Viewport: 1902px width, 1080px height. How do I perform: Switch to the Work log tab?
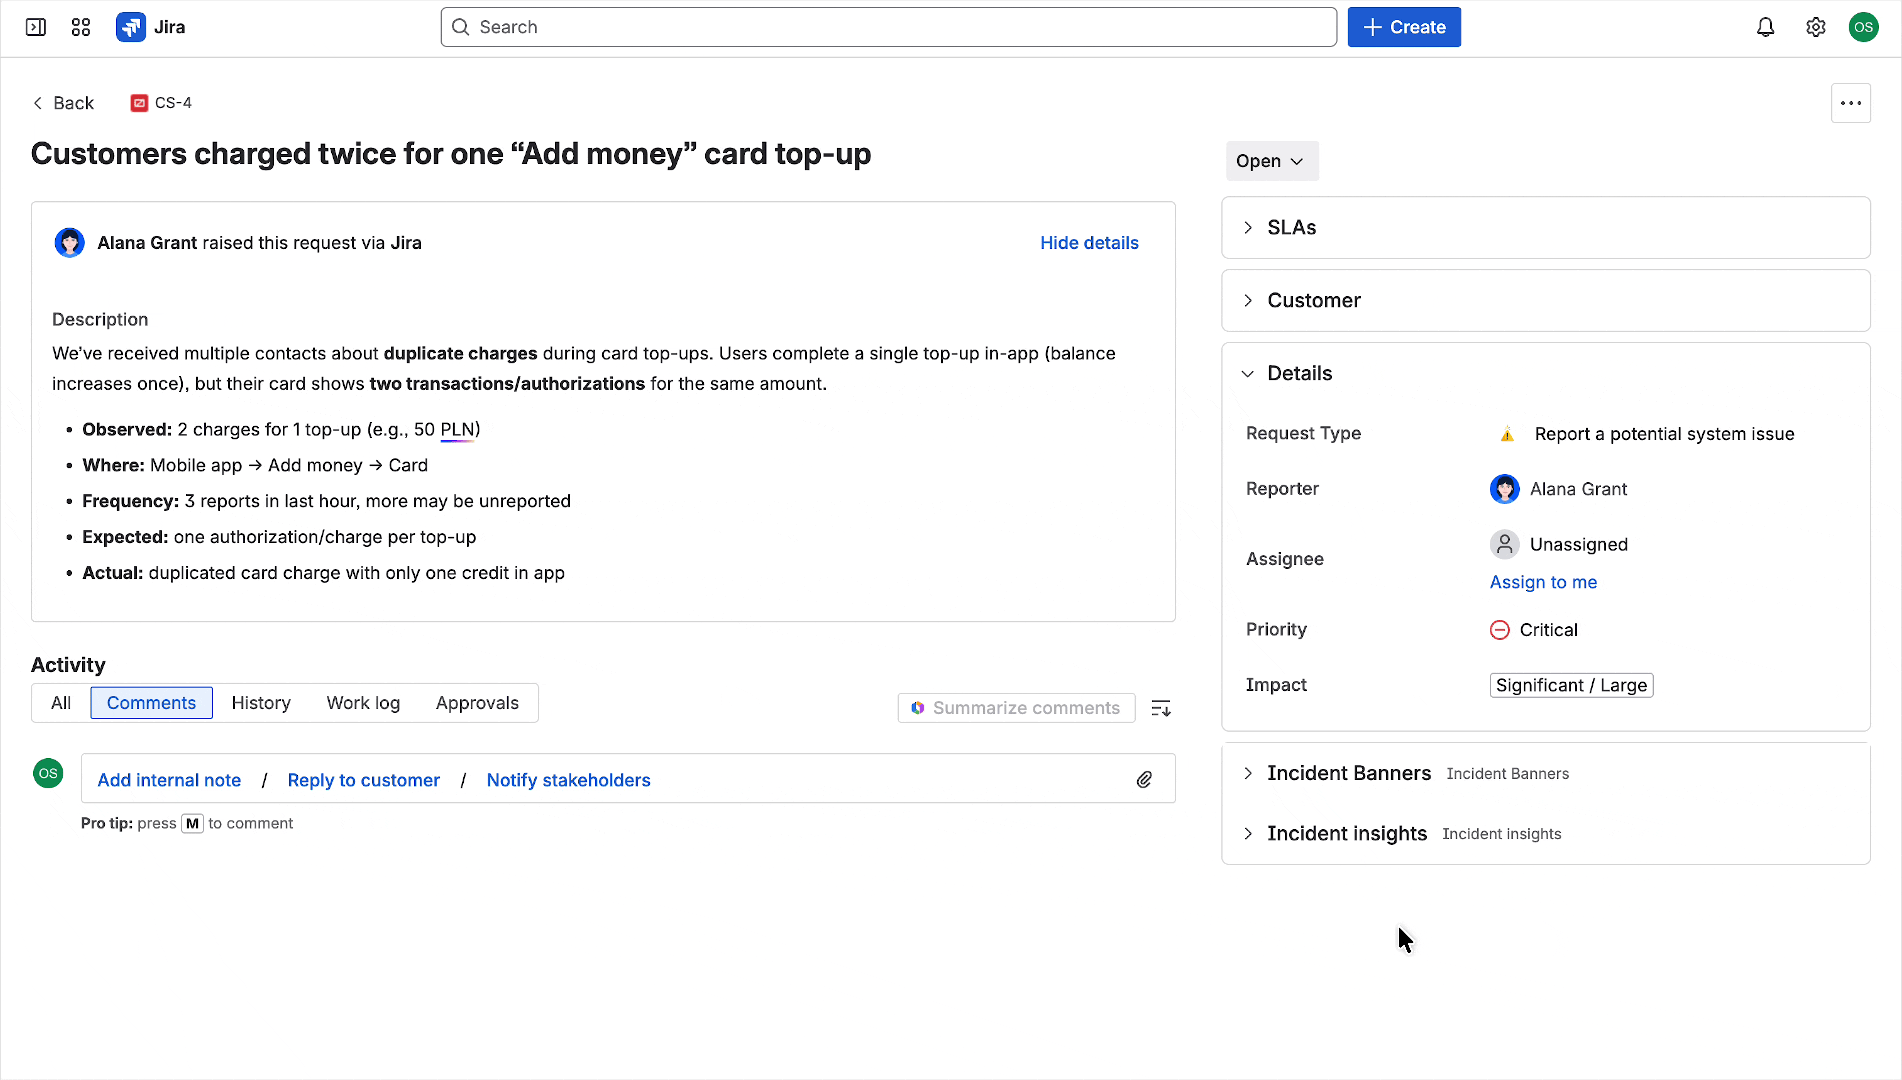point(363,703)
